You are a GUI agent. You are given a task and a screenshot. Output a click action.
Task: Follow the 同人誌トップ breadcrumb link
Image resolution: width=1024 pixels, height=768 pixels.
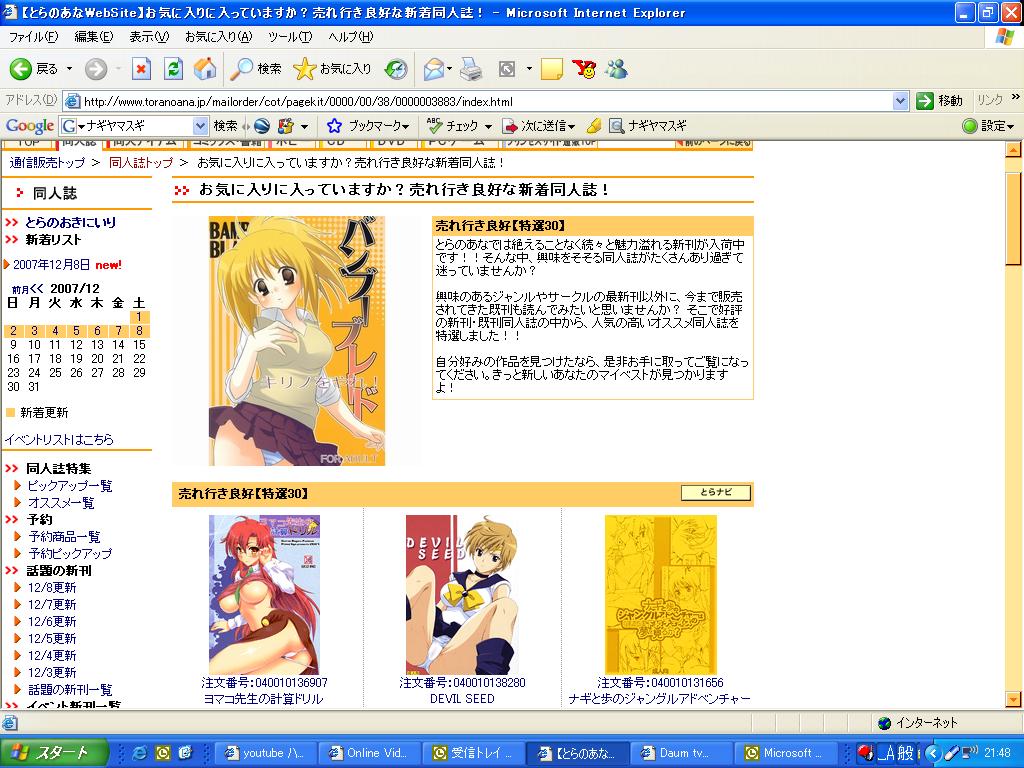click(x=141, y=163)
